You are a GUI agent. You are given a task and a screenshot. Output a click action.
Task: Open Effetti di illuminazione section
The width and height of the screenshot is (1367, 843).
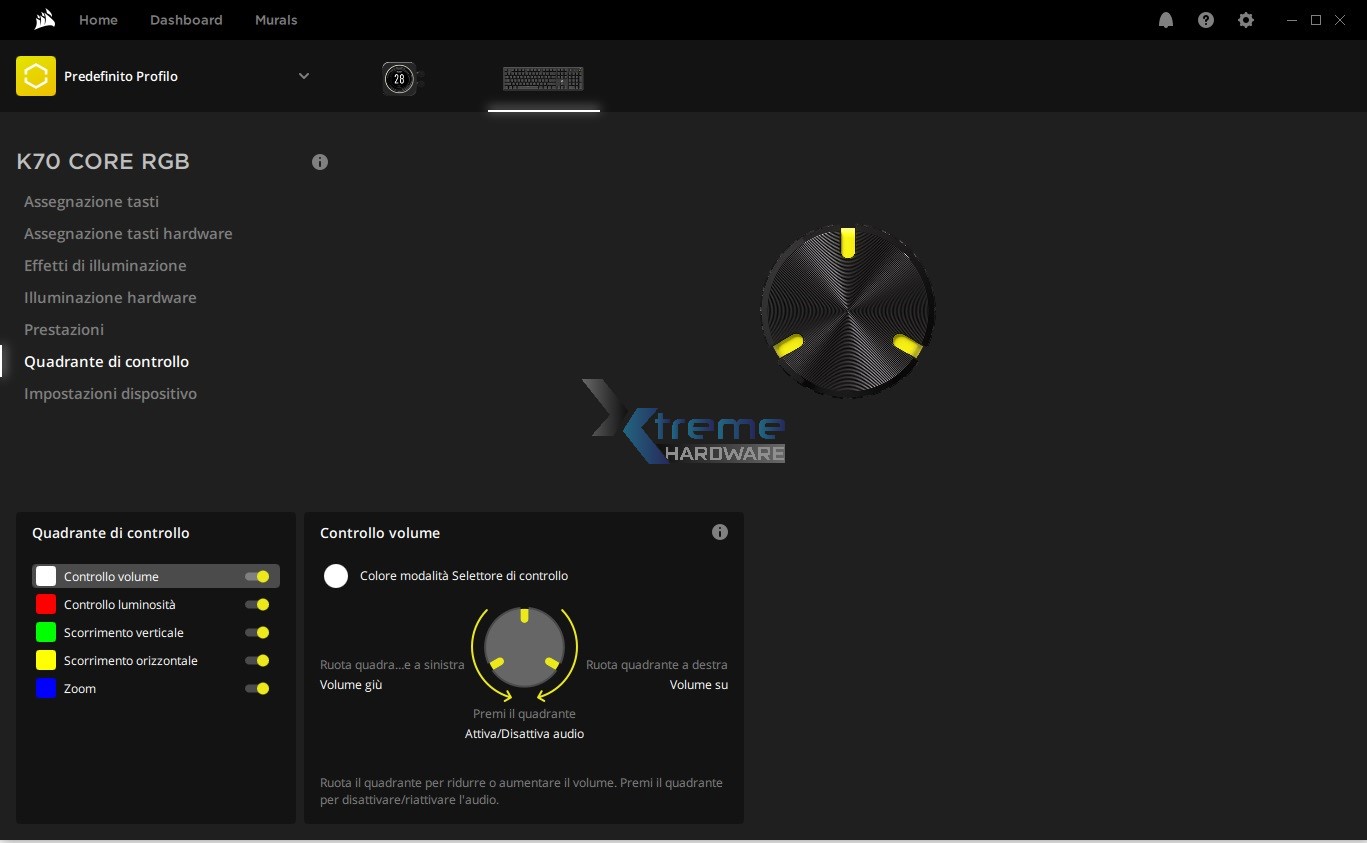(105, 266)
